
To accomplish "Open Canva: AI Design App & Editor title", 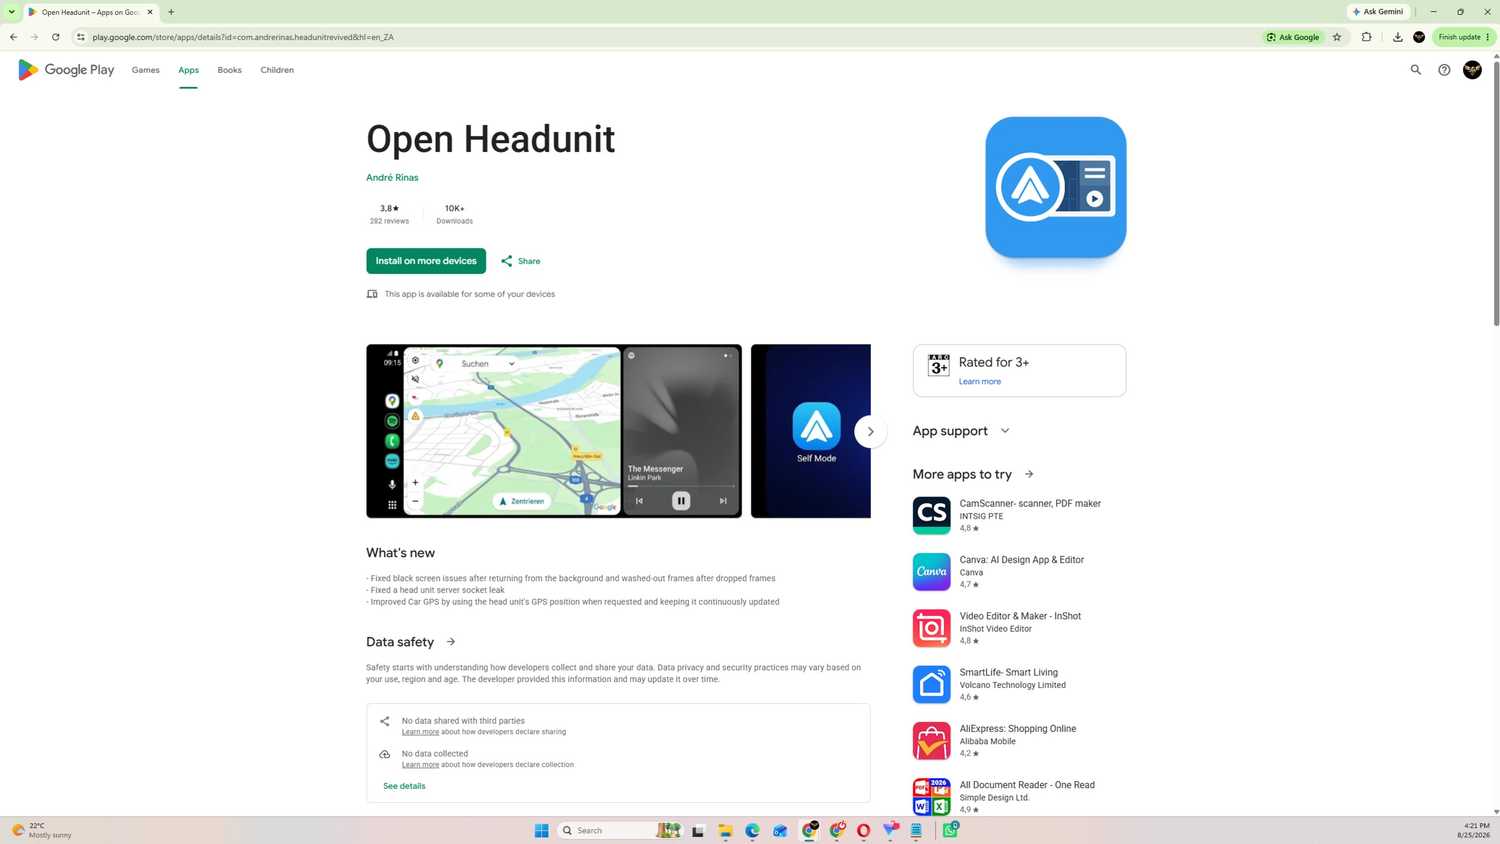I will click(1022, 560).
